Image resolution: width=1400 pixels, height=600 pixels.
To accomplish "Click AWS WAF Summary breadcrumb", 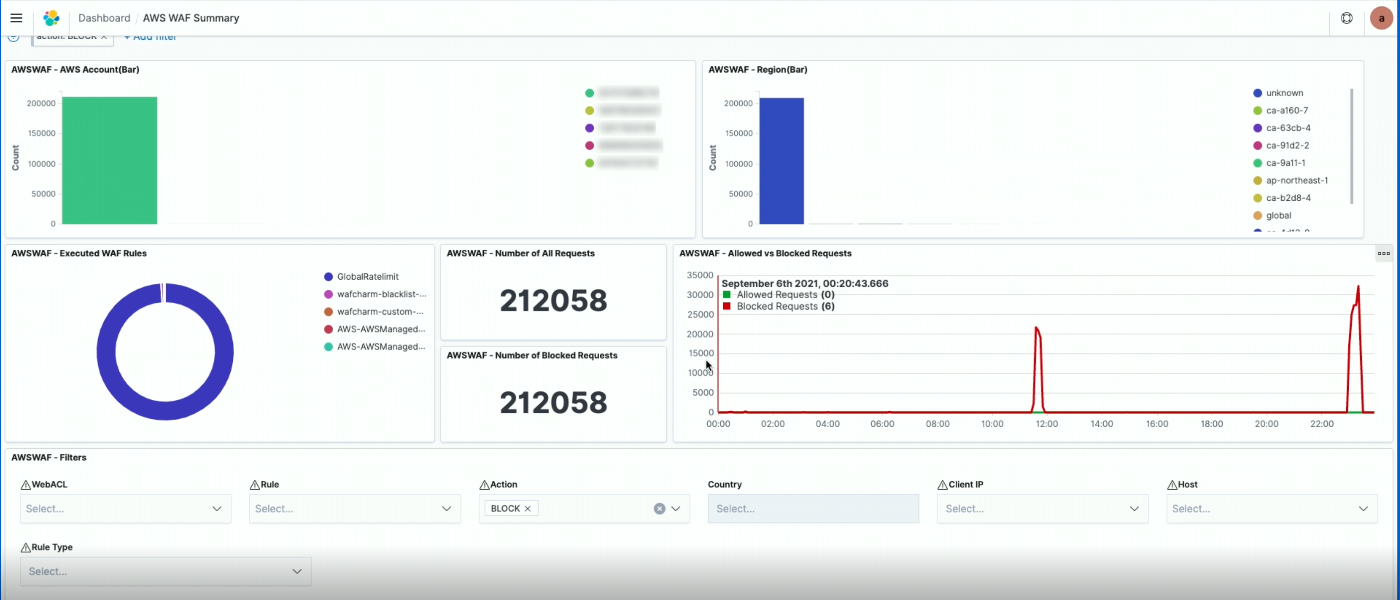I will pyautogui.click(x=191, y=18).
